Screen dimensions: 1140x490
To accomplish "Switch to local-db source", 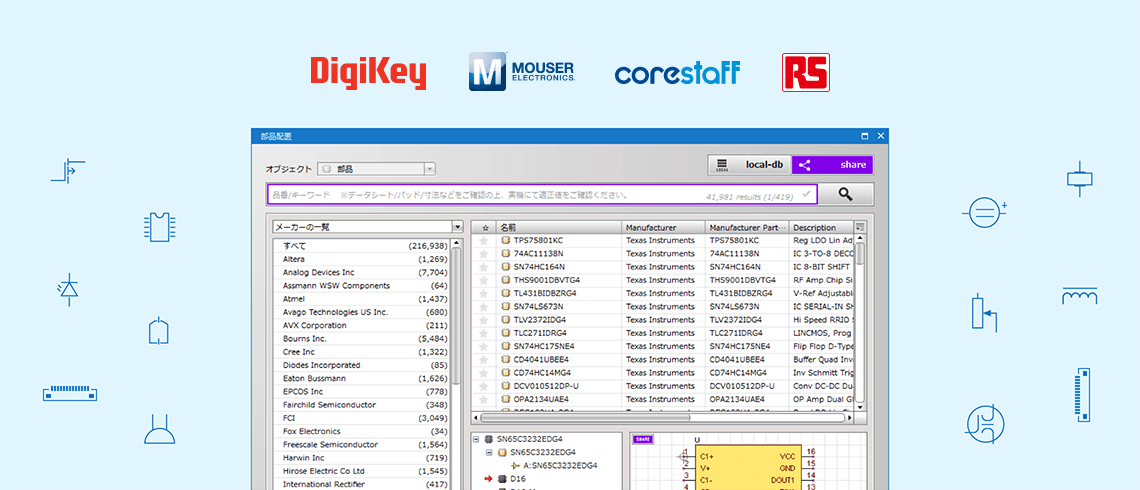I will coord(750,165).
